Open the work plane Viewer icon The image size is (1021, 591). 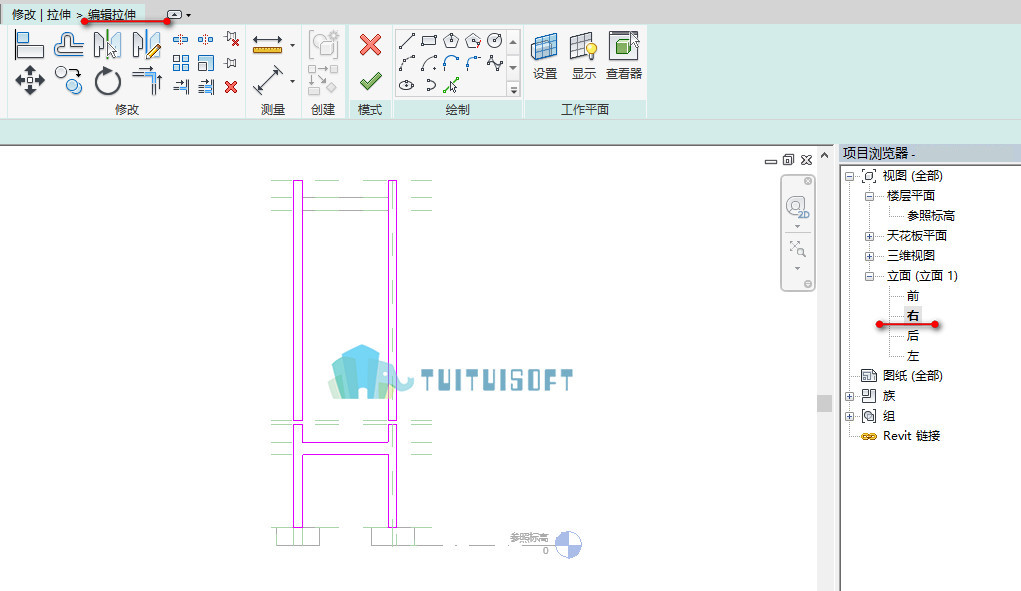pyautogui.click(x=624, y=56)
